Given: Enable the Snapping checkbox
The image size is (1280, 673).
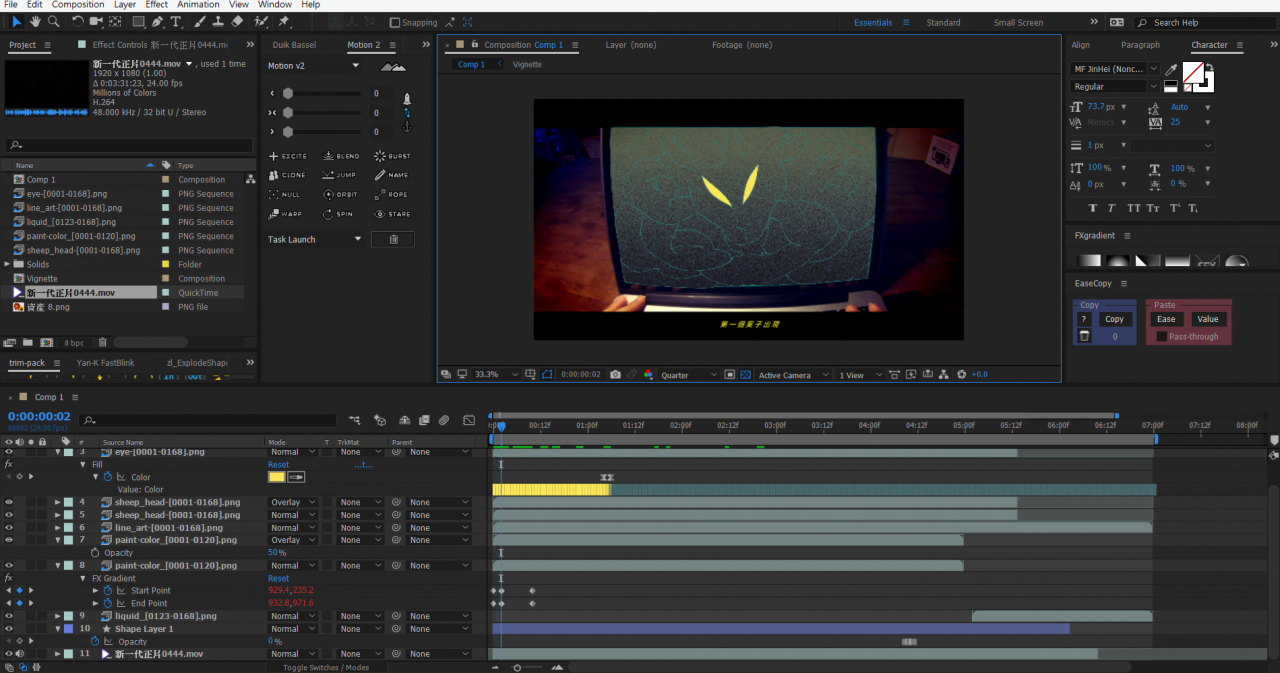Looking at the screenshot, I should (x=395, y=22).
